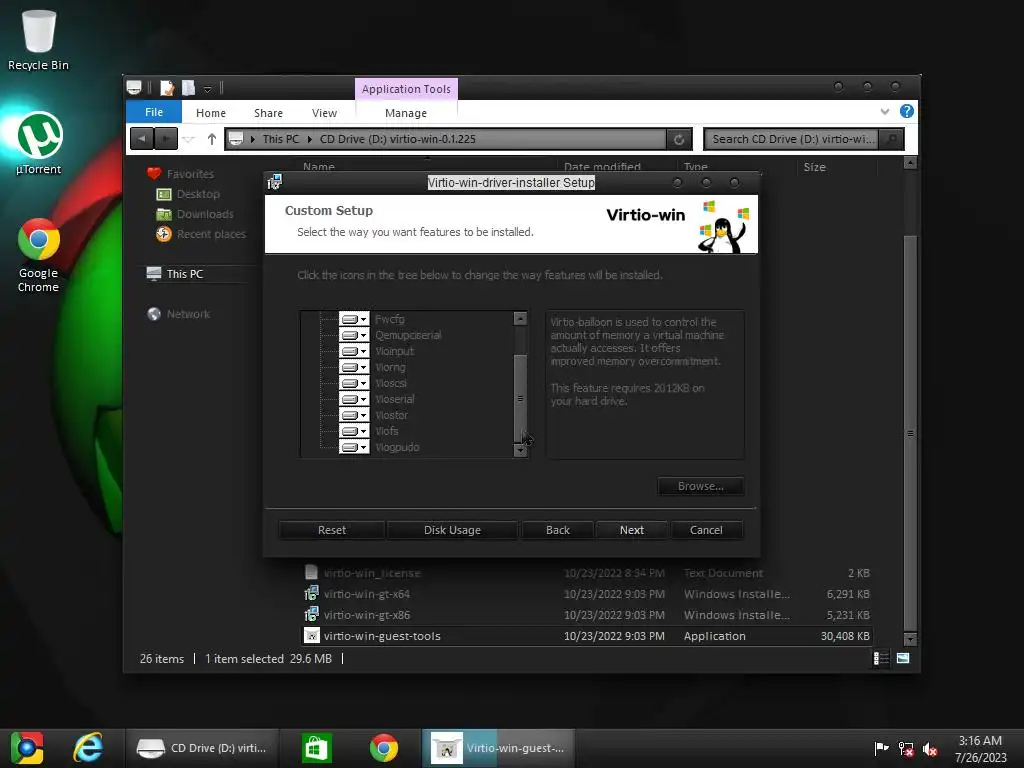The height and width of the screenshot is (768, 1024).
Task: Switch Explorer to Details view icon
Action: 881,658
